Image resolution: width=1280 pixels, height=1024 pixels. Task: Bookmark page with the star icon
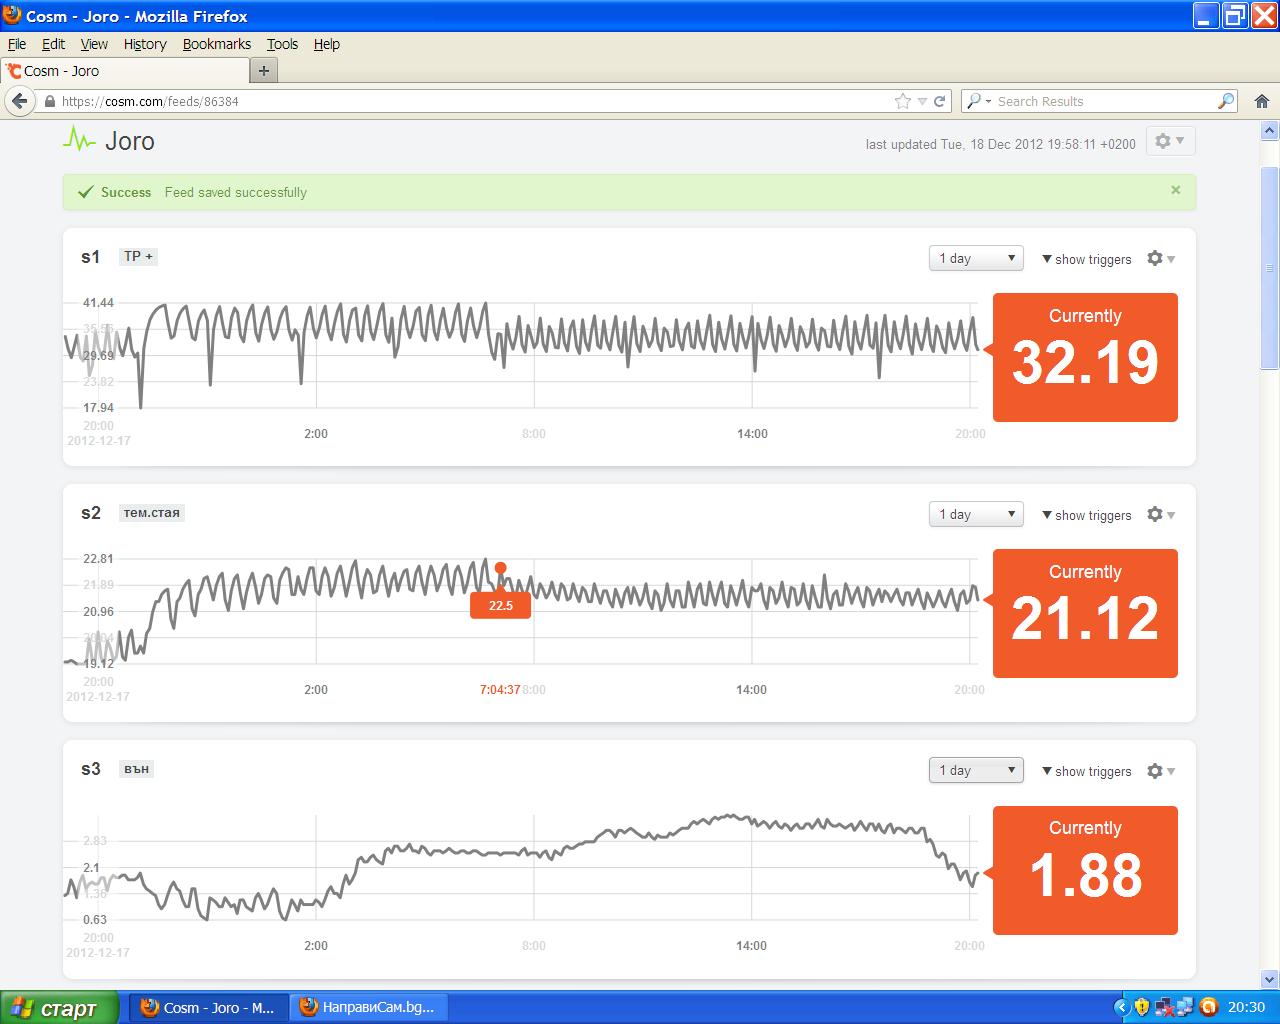[x=903, y=101]
